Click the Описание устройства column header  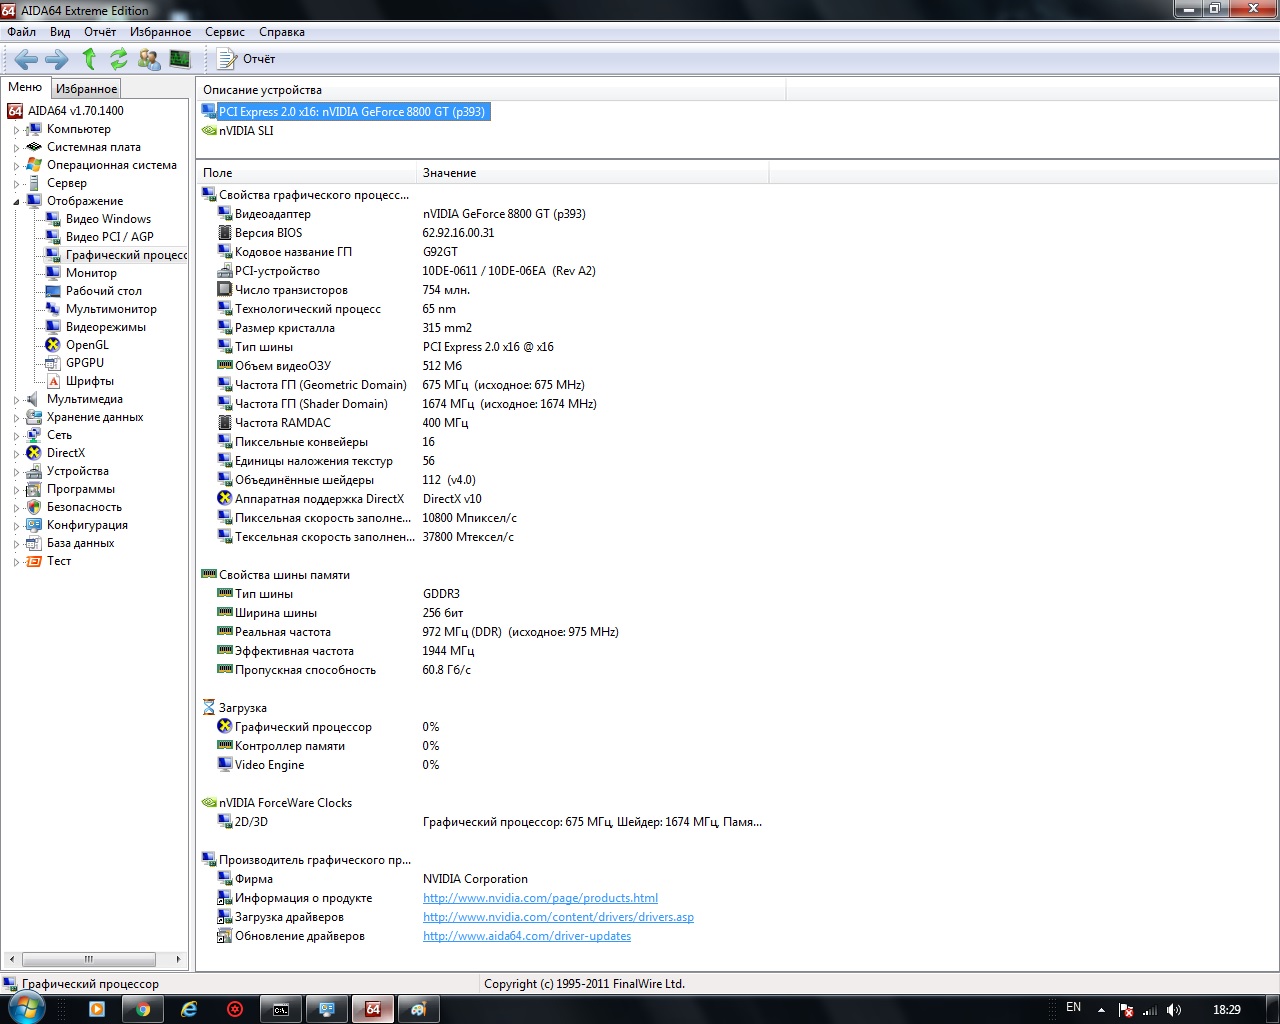(491, 90)
